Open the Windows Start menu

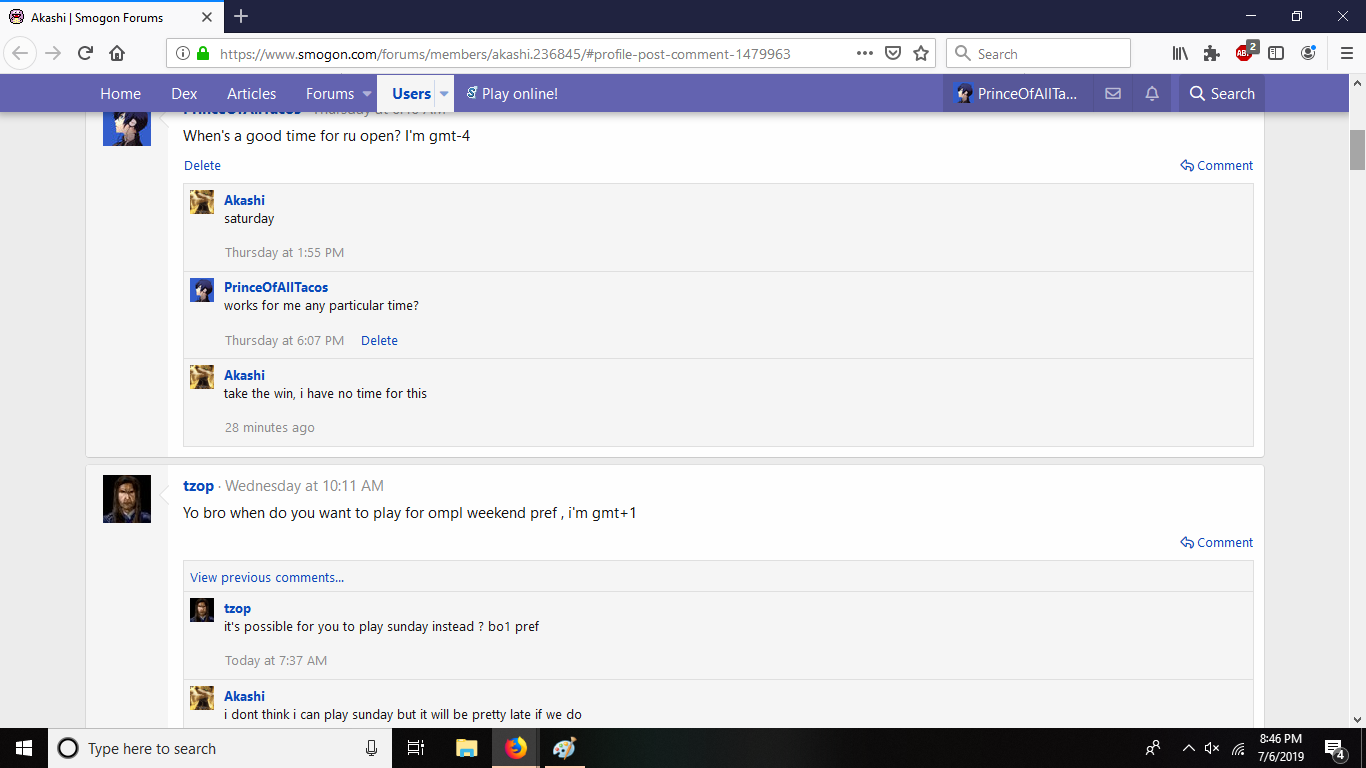pyautogui.click(x=24, y=748)
